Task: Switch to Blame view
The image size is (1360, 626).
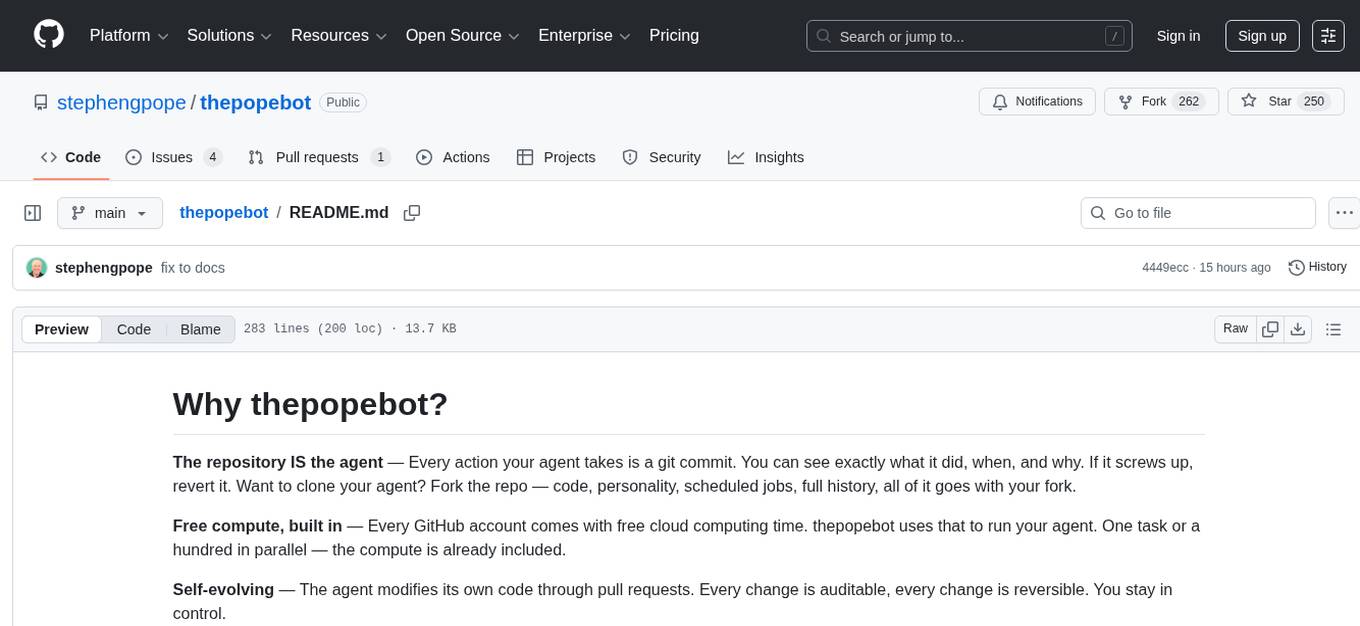Action: point(200,328)
